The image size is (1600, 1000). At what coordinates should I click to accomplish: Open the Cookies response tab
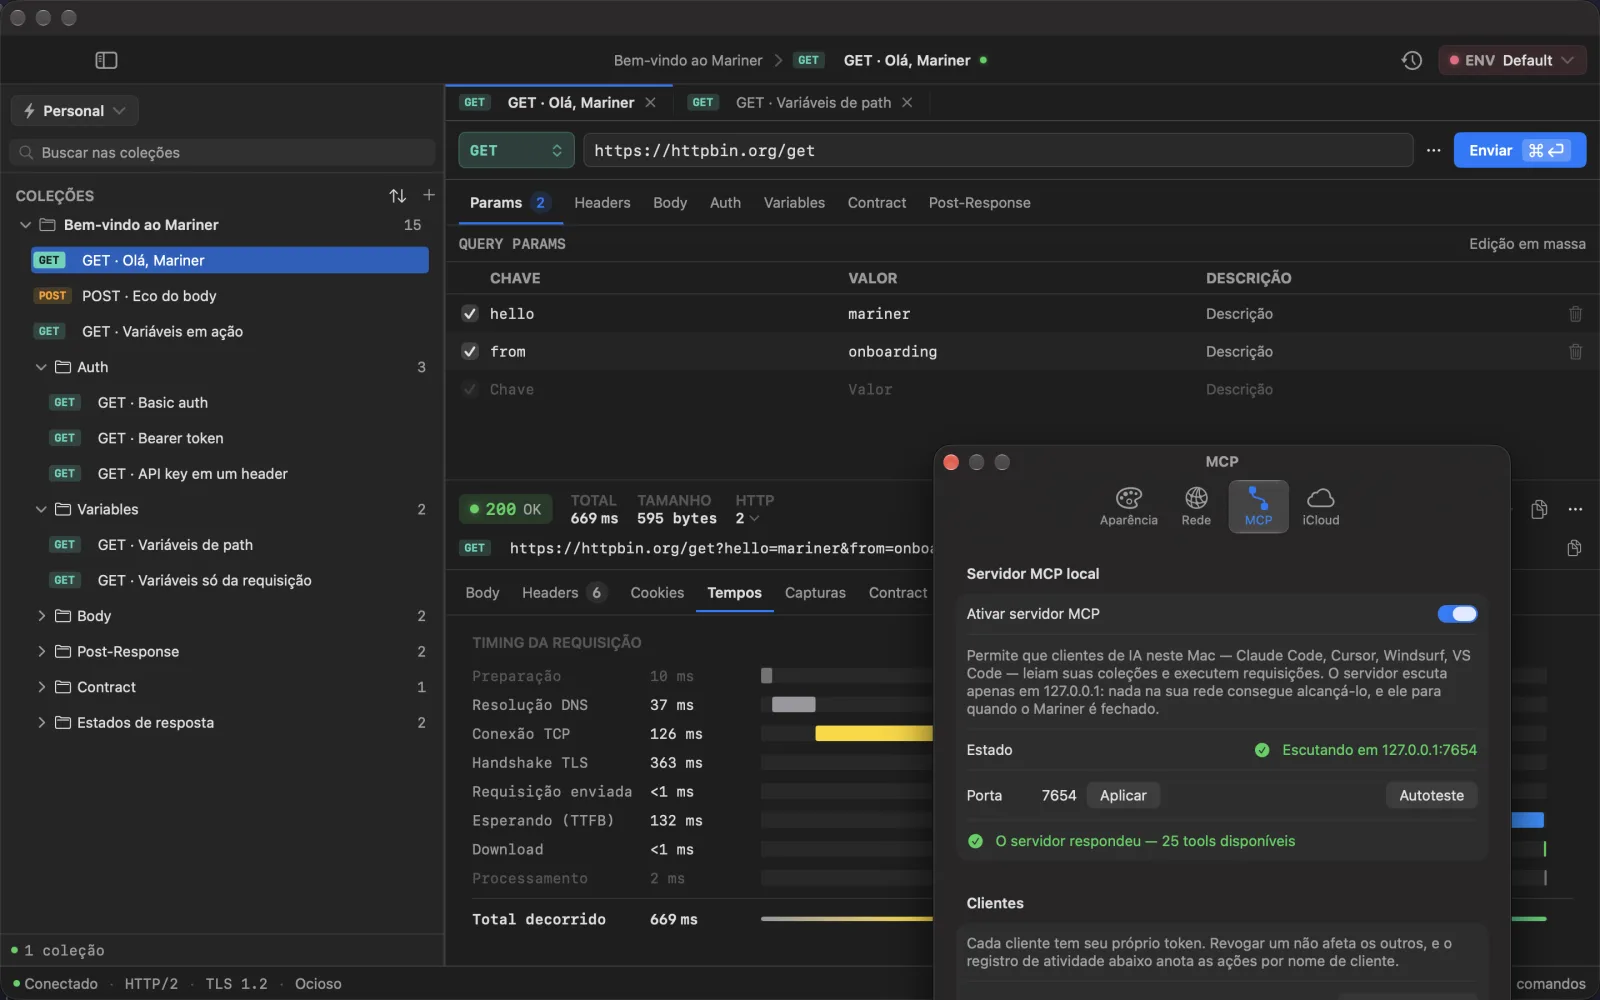point(657,592)
